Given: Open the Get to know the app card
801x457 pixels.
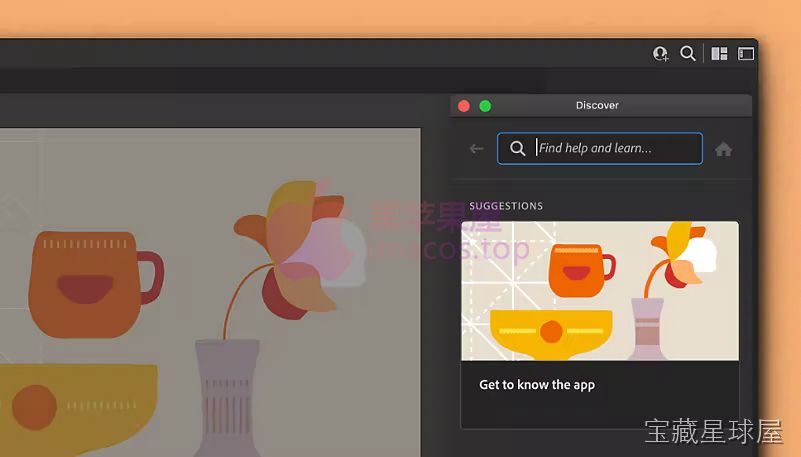Looking at the screenshot, I should tap(600, 325).
